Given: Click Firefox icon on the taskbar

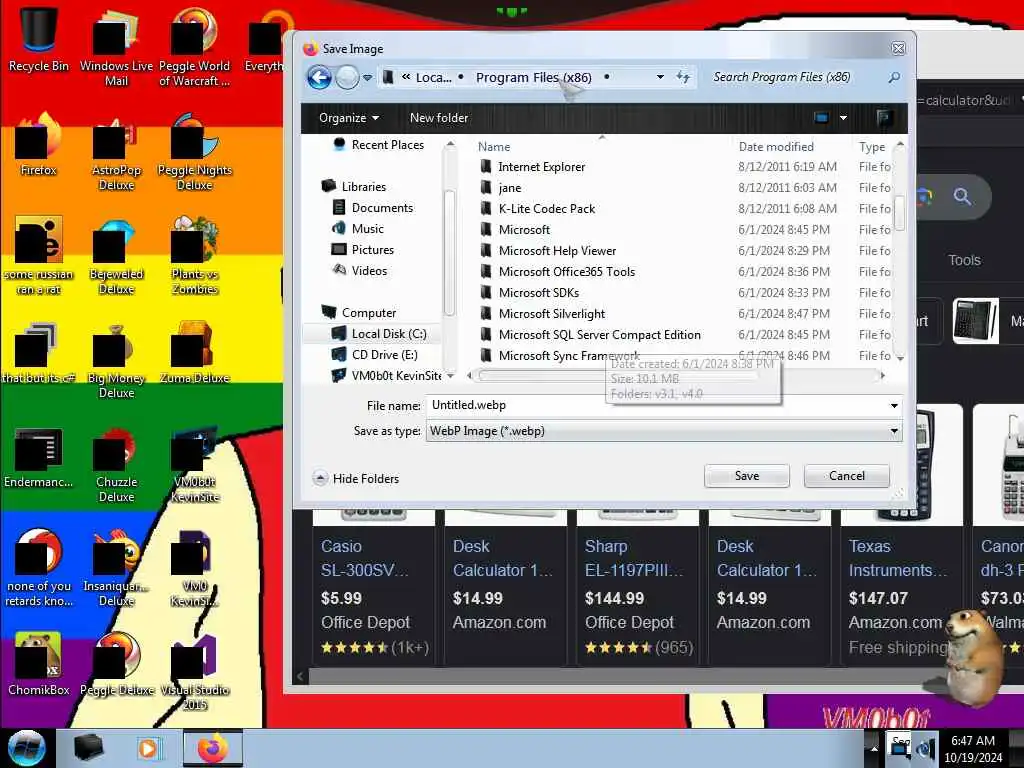Looking at the screenshot, I should 212,748.
